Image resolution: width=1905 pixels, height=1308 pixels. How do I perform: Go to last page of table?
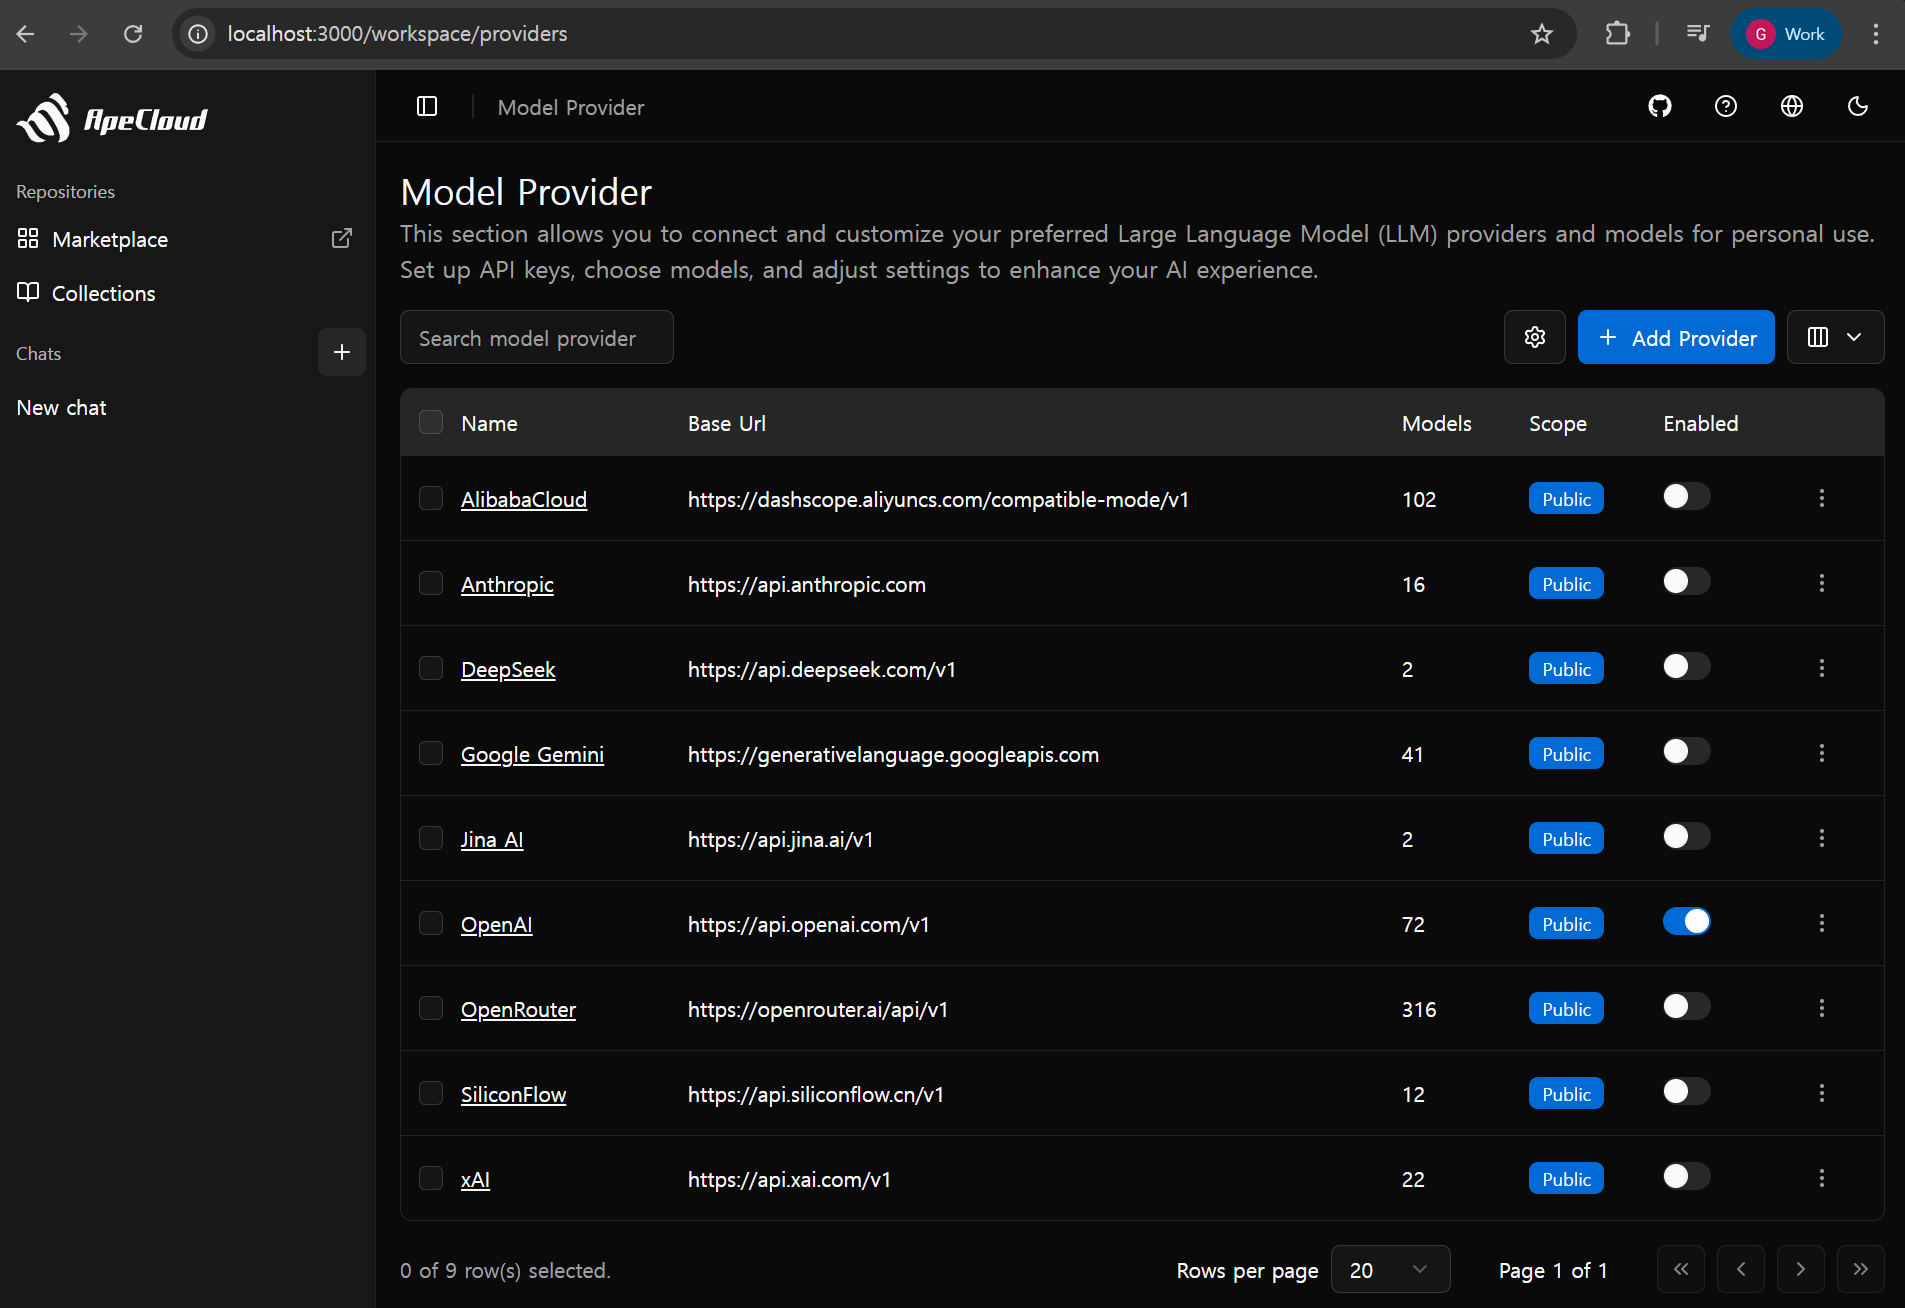point(1861,1269)
